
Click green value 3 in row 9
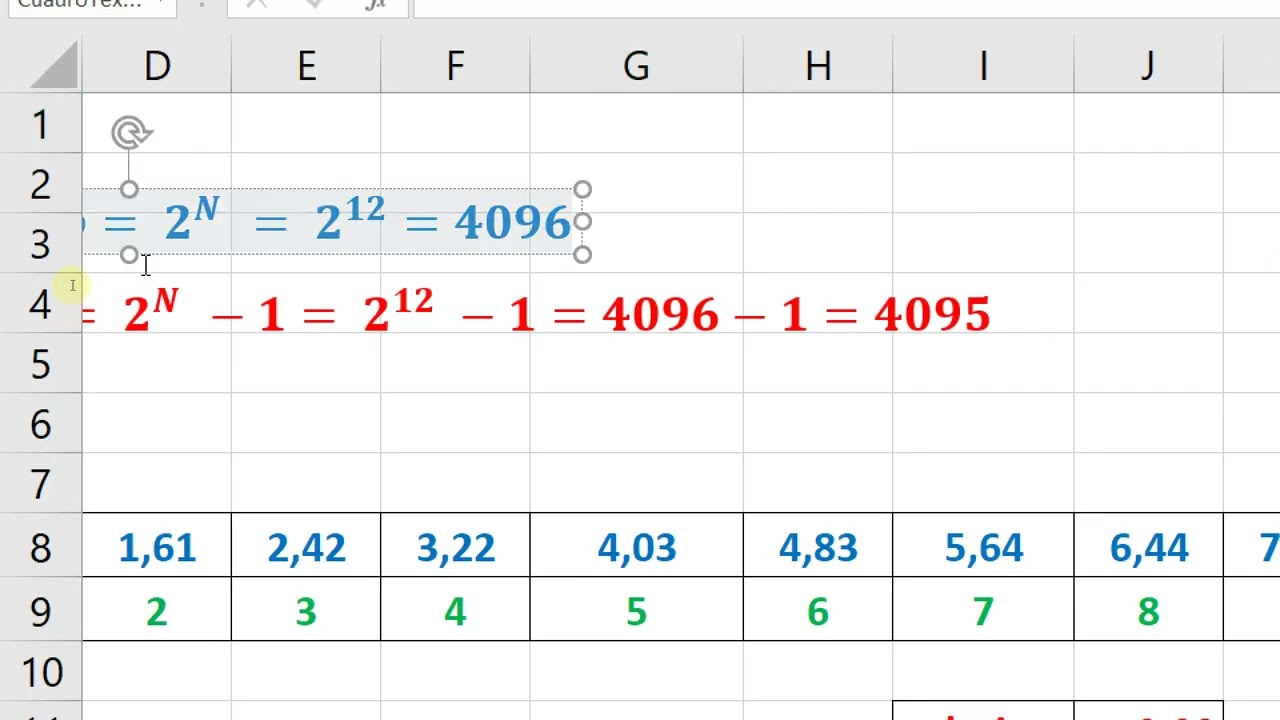(306, 611)
